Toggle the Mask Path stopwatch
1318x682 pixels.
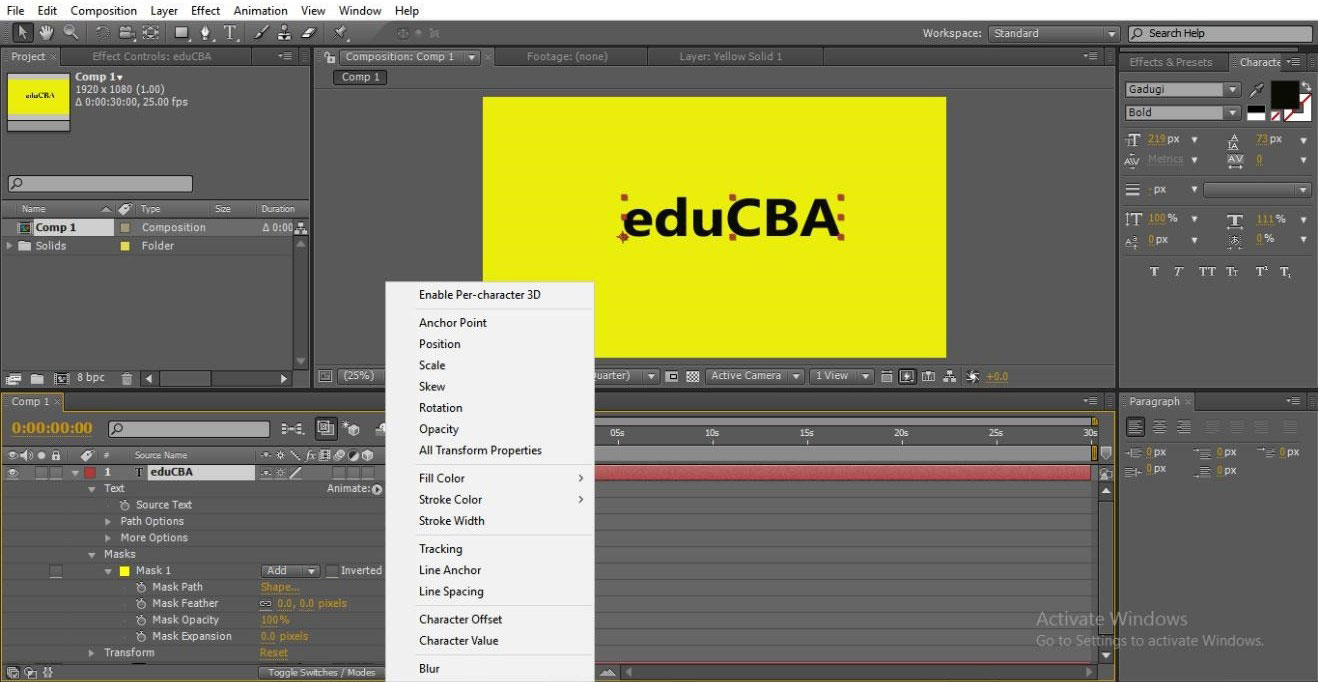click(x=141, y=587)
